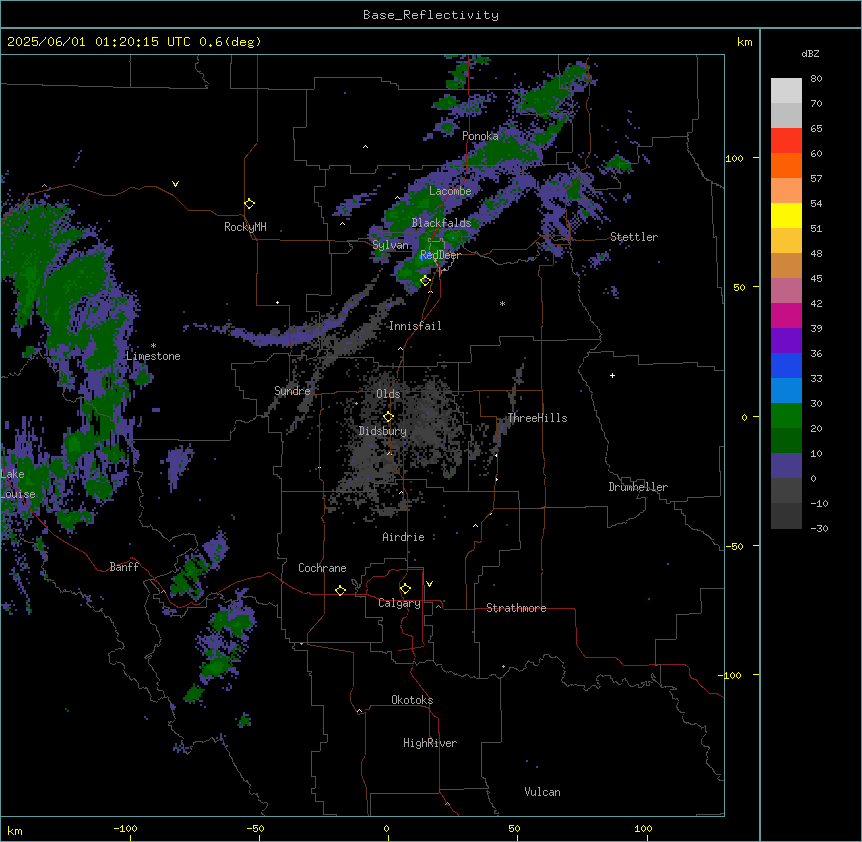Click the 45 value on the dBZ scale
The image size is (862, 842).
816,279
